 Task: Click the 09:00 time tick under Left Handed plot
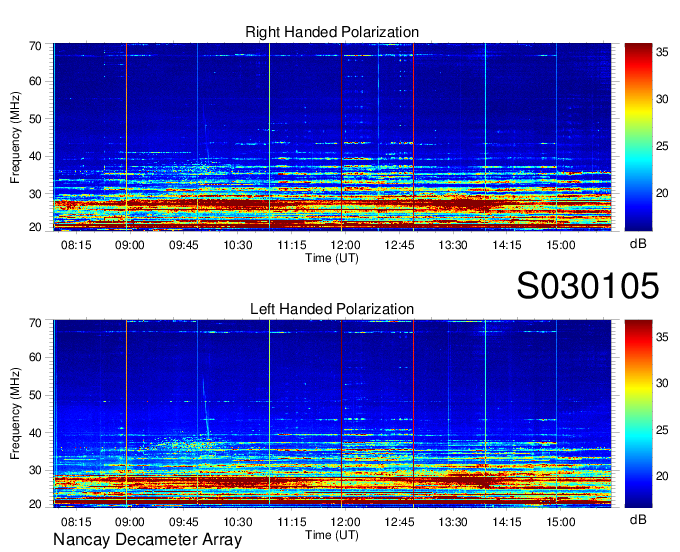[130, 522]
